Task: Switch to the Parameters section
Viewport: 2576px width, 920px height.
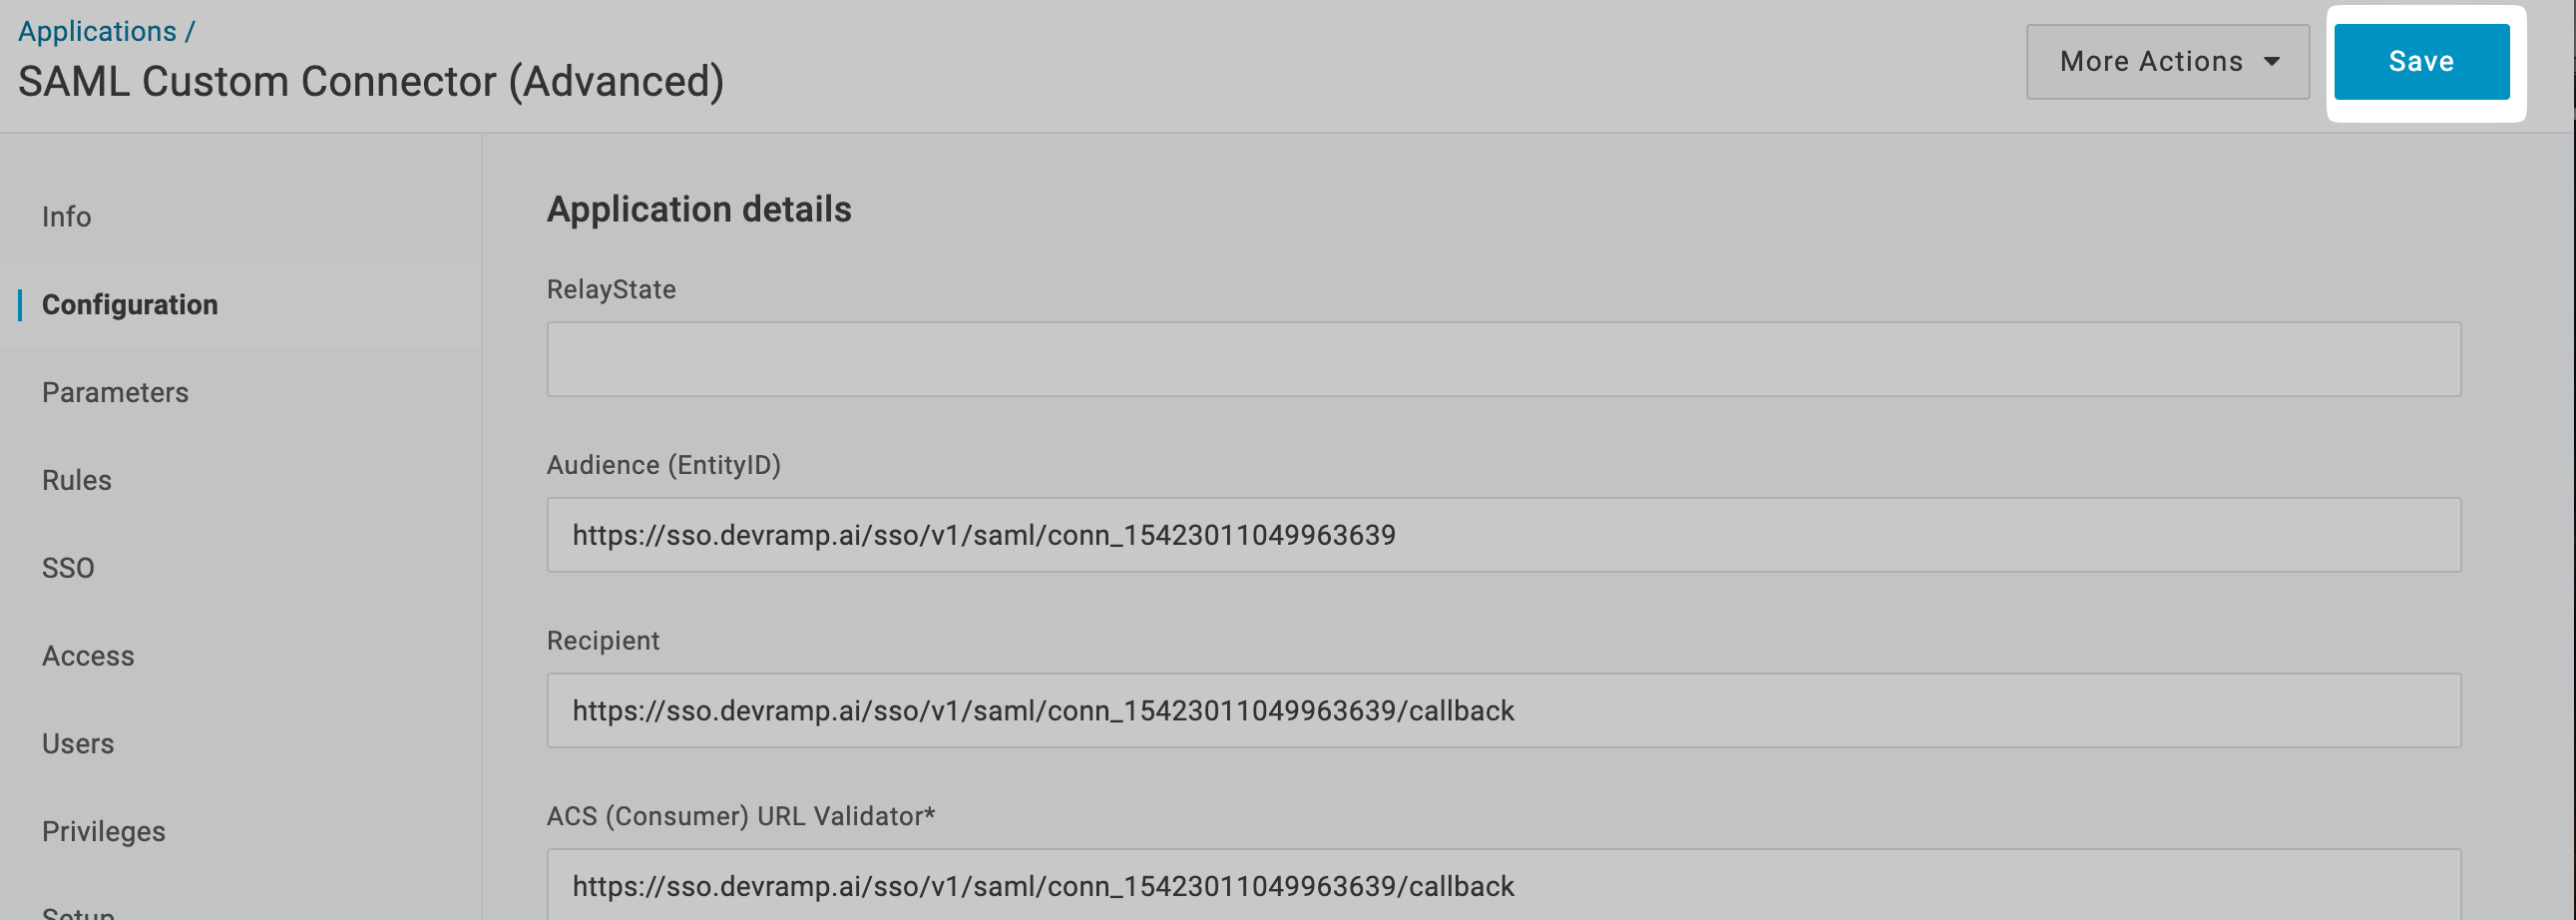Action: pos(115,393)
